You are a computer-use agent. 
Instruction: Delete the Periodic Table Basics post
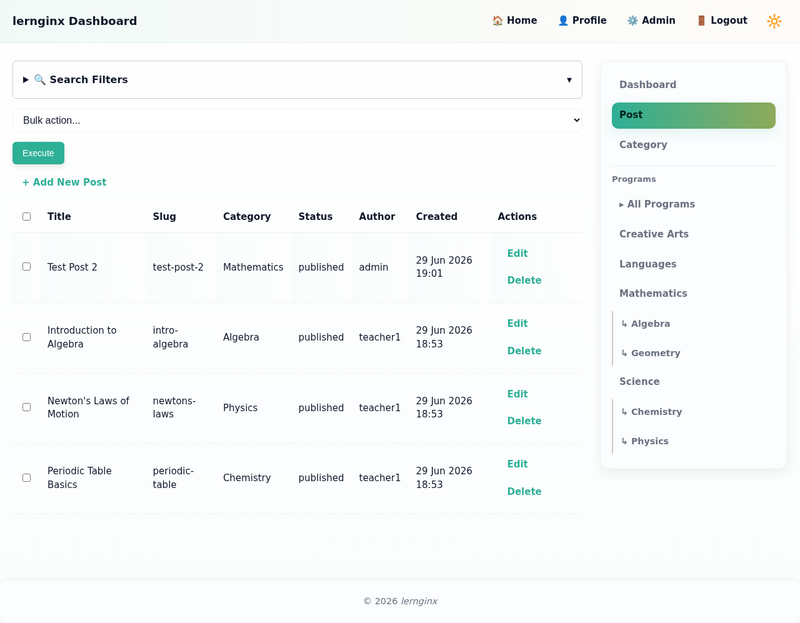tap(524, 491)
